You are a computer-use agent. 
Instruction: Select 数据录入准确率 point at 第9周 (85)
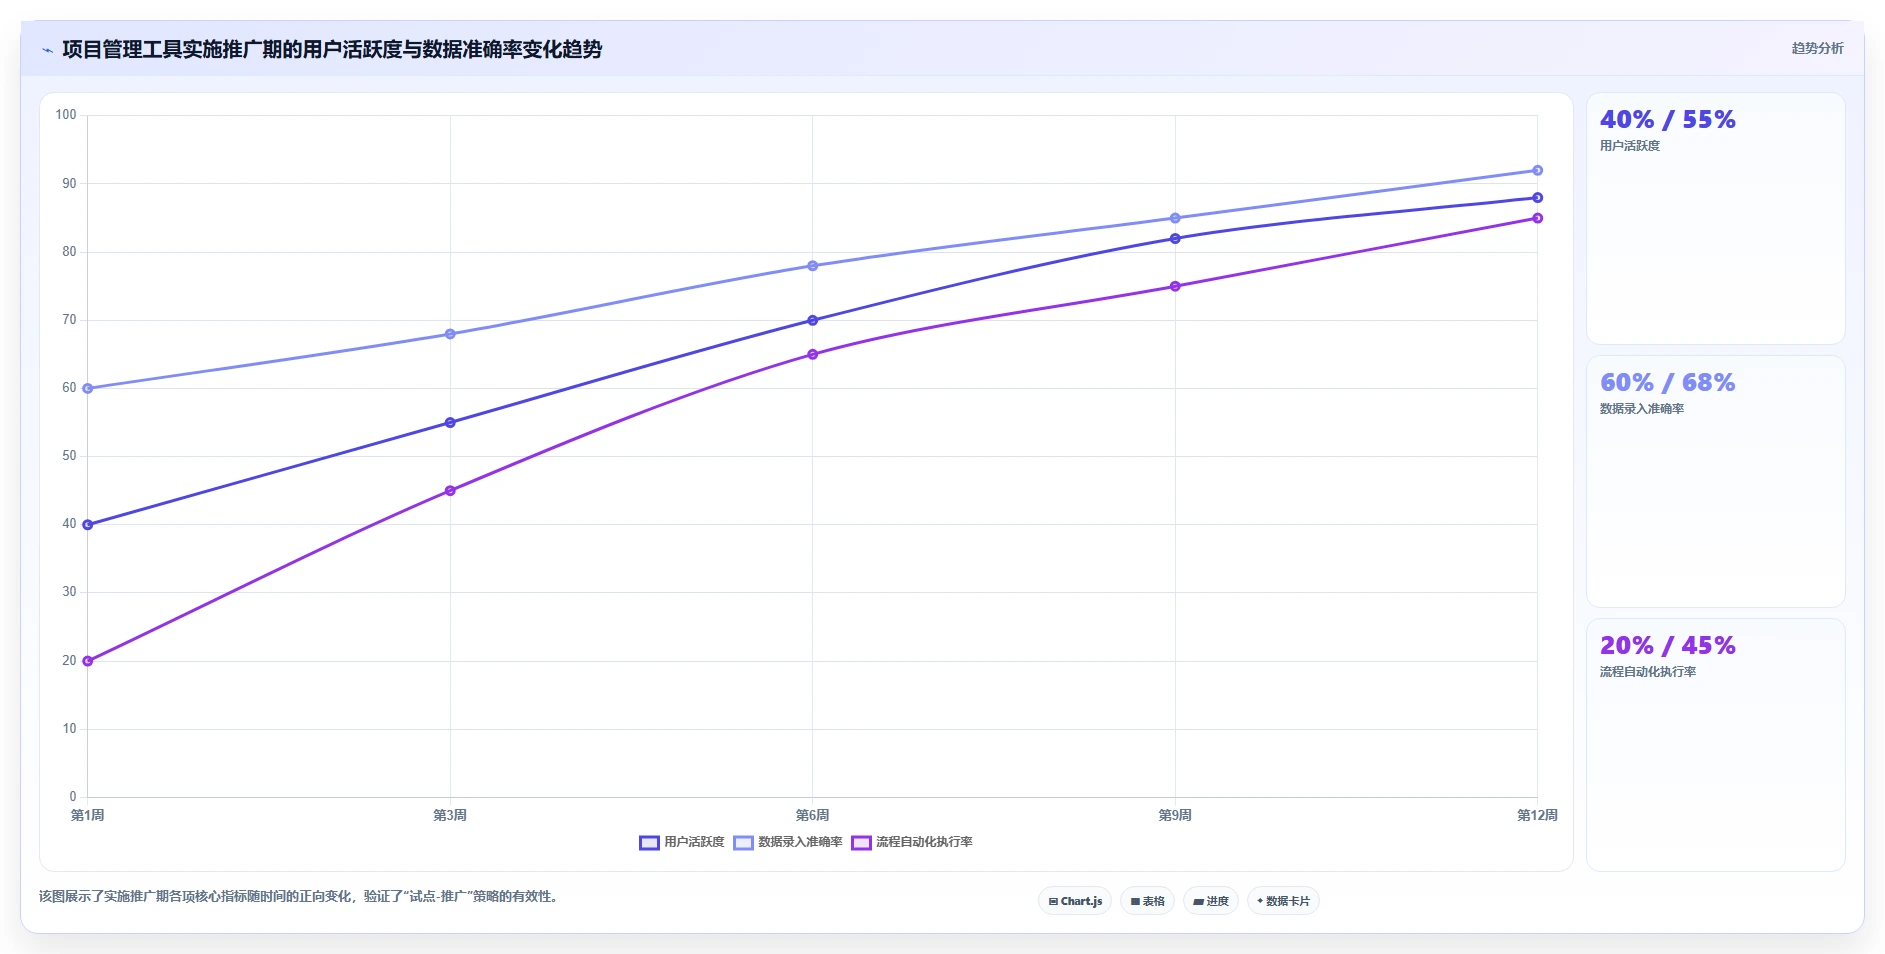(x=1175, y=218)
